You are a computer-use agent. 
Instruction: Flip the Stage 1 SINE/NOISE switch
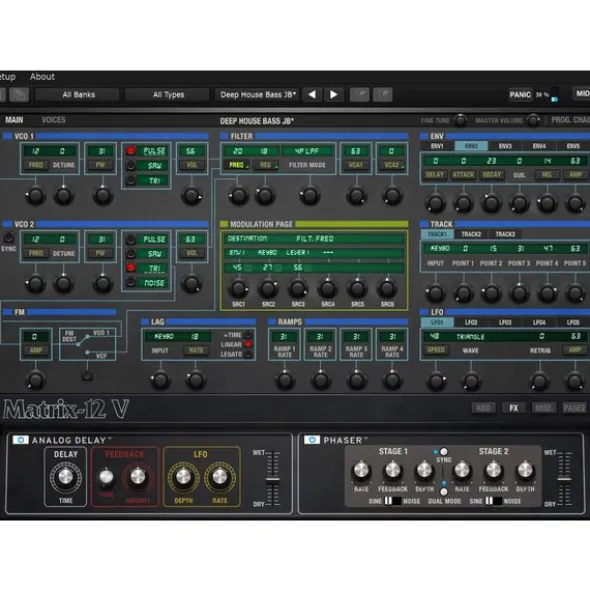pos(392,501)
